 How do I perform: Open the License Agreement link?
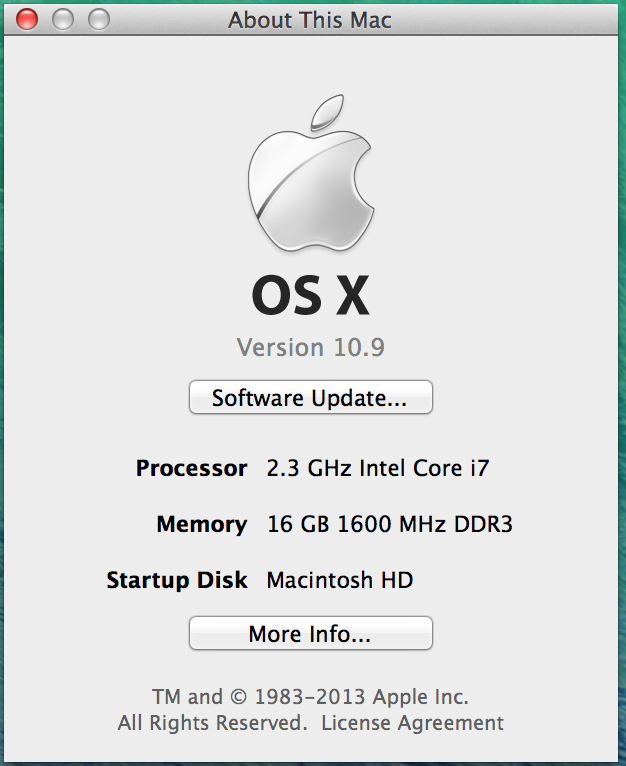(412, 722)
